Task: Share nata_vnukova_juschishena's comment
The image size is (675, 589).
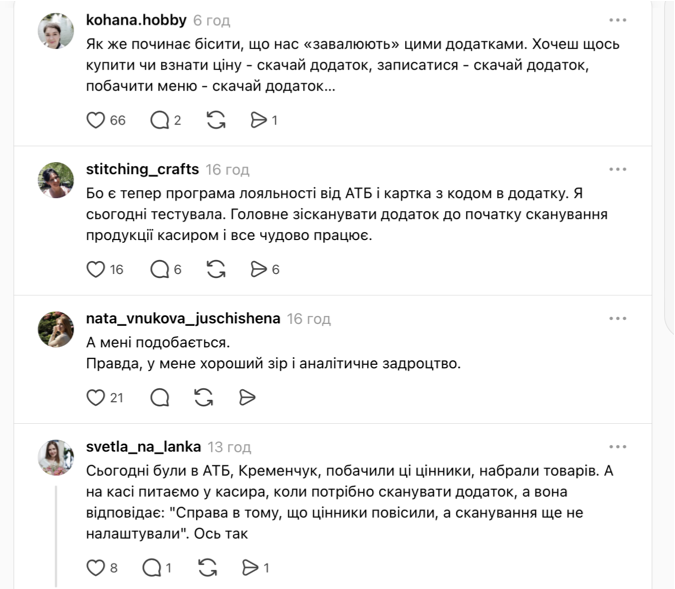Action: coord(248,398)
